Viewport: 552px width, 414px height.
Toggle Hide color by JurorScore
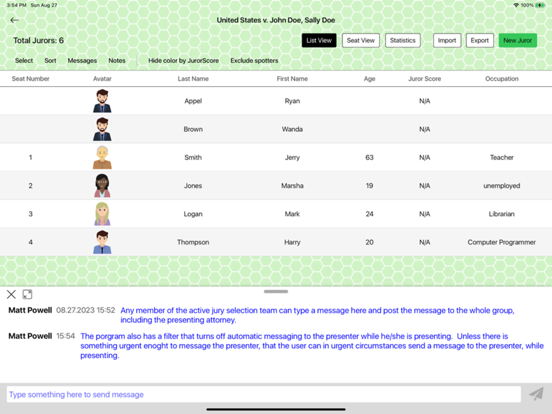(183, 61)
